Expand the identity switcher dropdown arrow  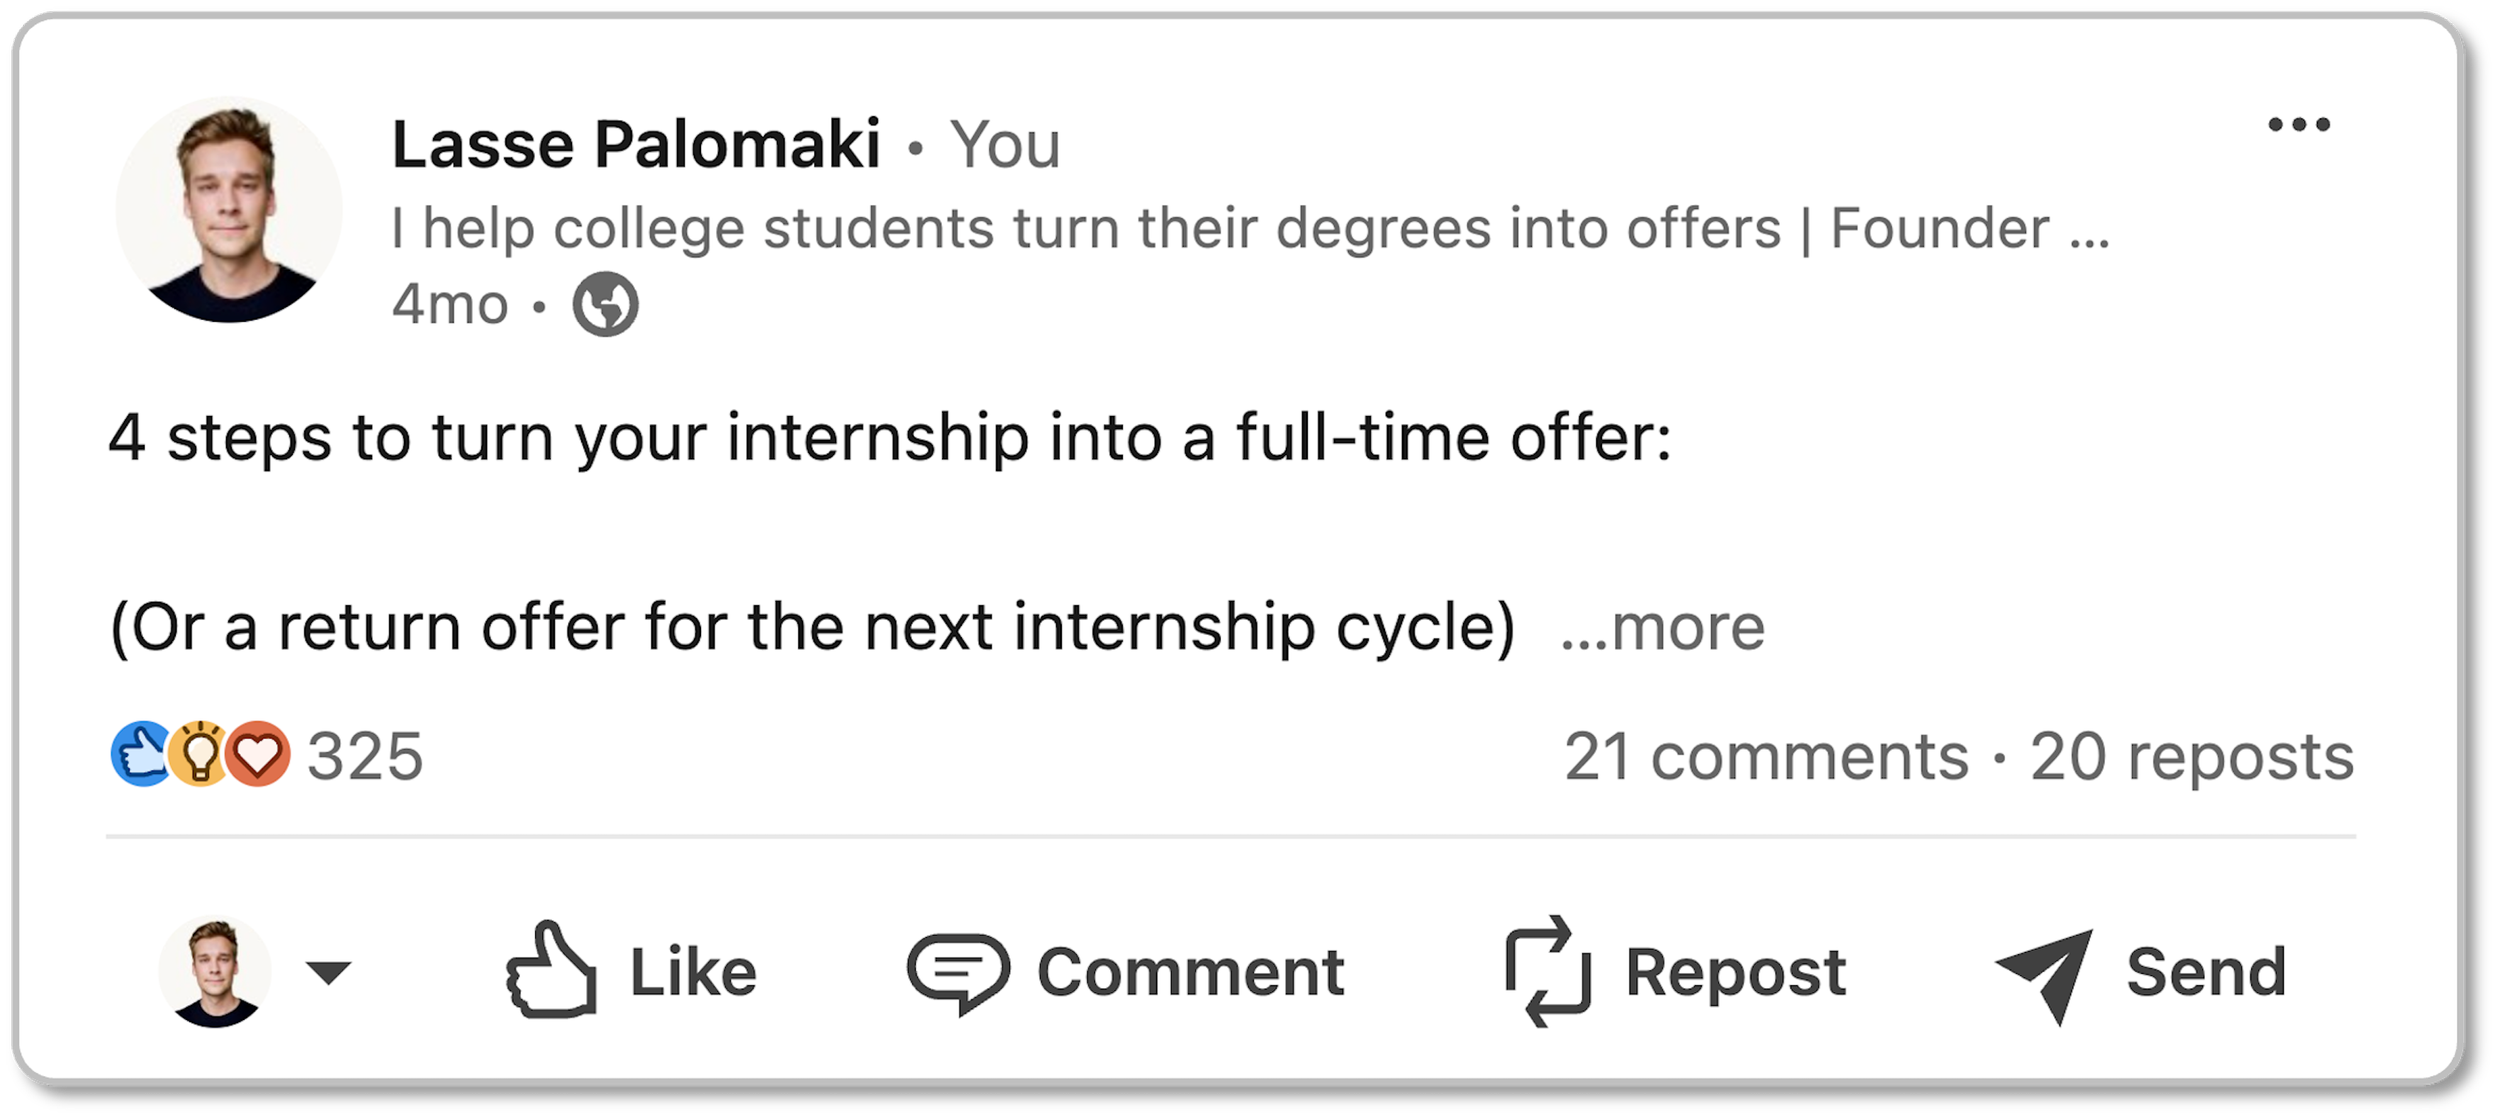pyautogui.click(x=328, y=971)
